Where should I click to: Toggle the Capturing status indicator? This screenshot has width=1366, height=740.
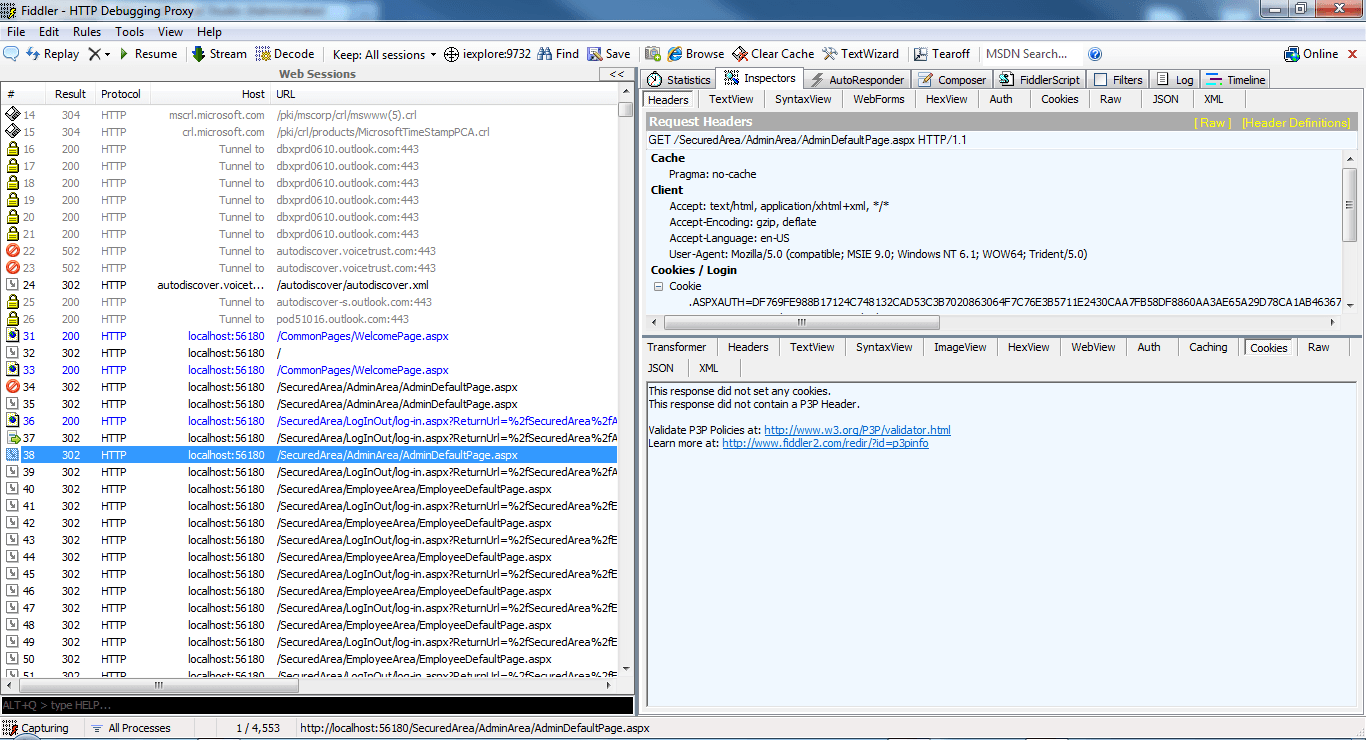coord(36,728)
